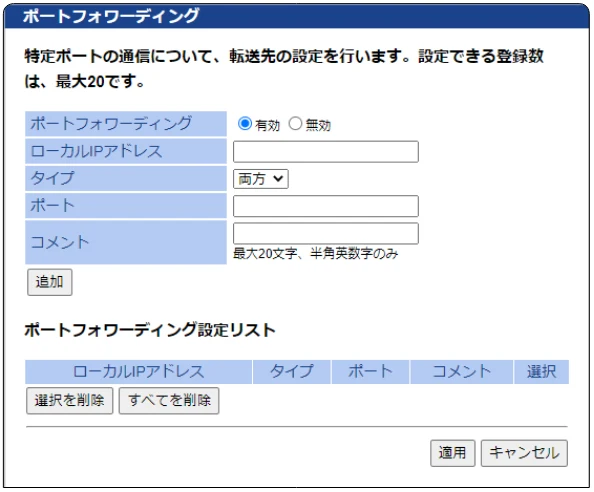Screen dimensions: 594x492
Task: Click the すべてを削除 button
Action: 169,400
